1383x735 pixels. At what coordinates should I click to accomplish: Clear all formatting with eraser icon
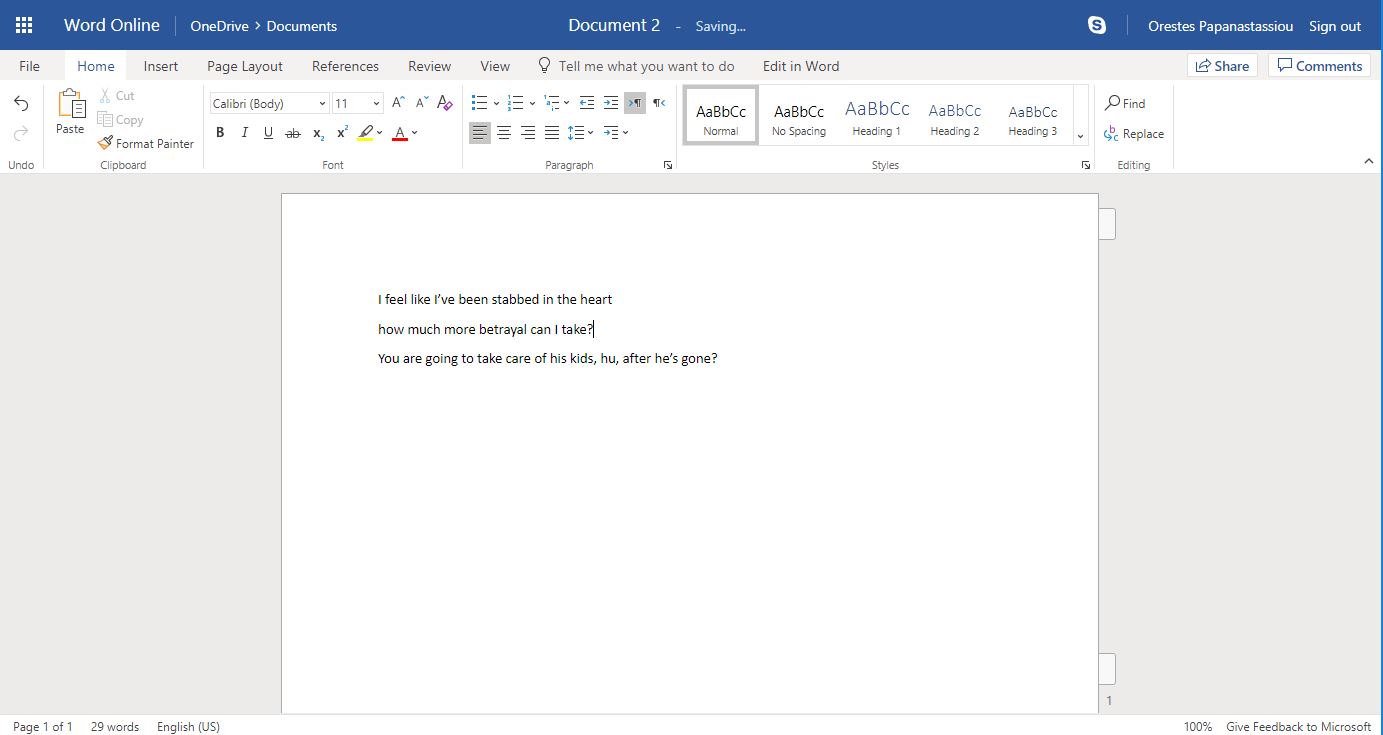point(445,103)
